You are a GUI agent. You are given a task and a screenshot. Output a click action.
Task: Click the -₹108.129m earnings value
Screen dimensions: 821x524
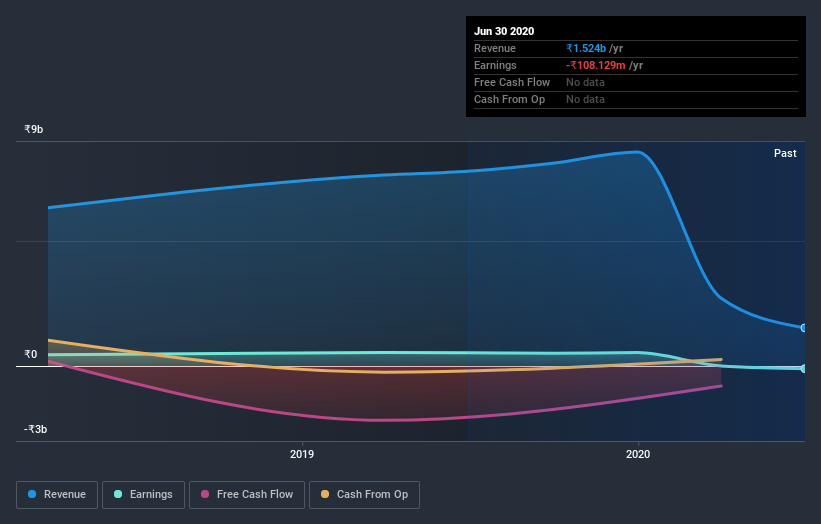coord(595,65)
